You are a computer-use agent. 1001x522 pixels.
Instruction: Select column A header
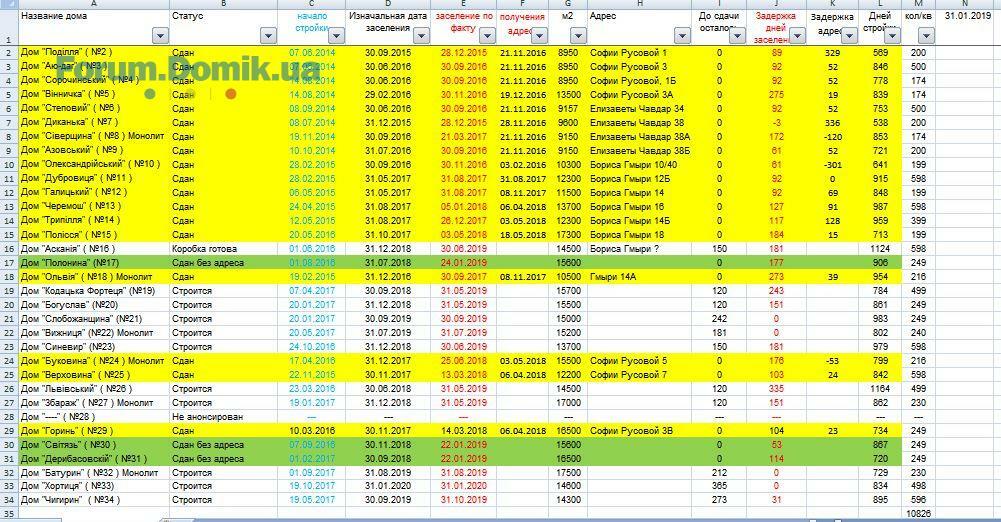pyautogui.click(x=94, y=4)
